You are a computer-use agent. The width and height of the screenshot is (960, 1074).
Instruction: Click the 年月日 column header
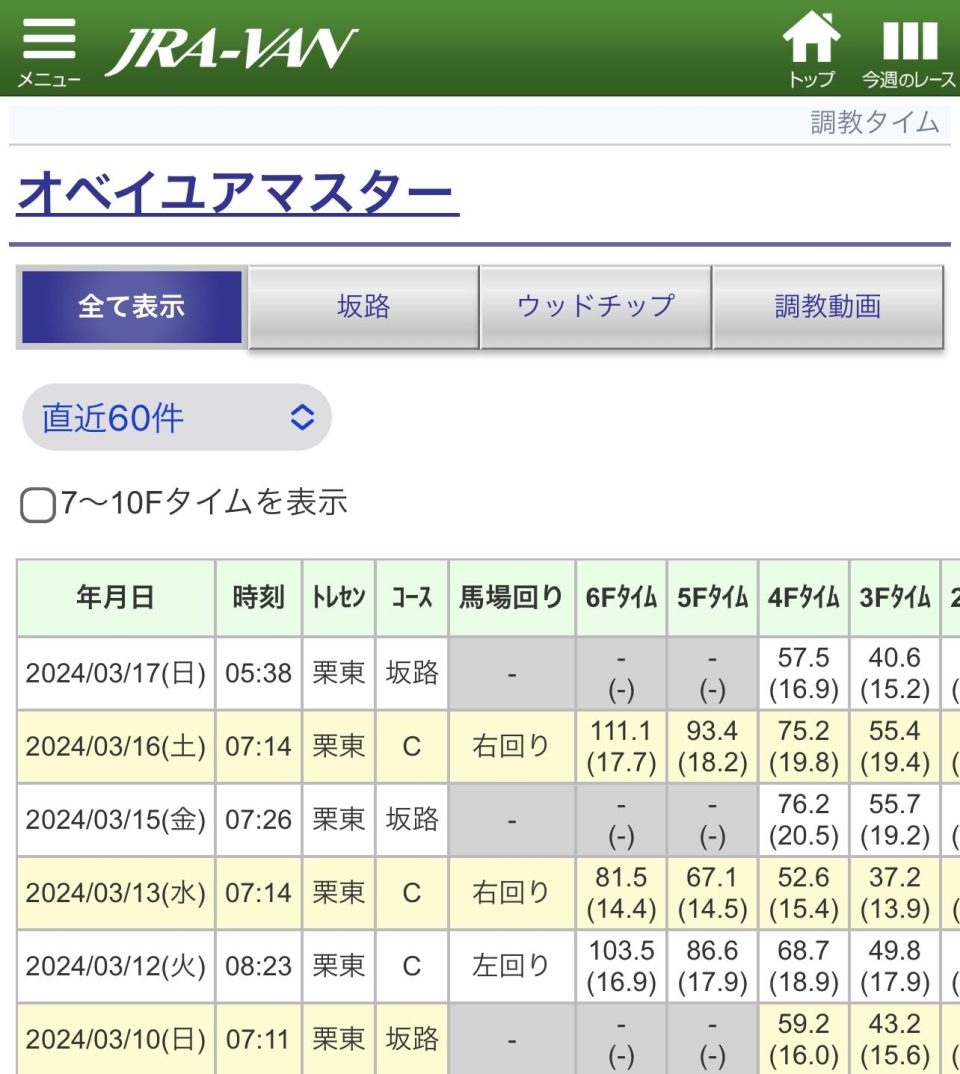point(116,598)
